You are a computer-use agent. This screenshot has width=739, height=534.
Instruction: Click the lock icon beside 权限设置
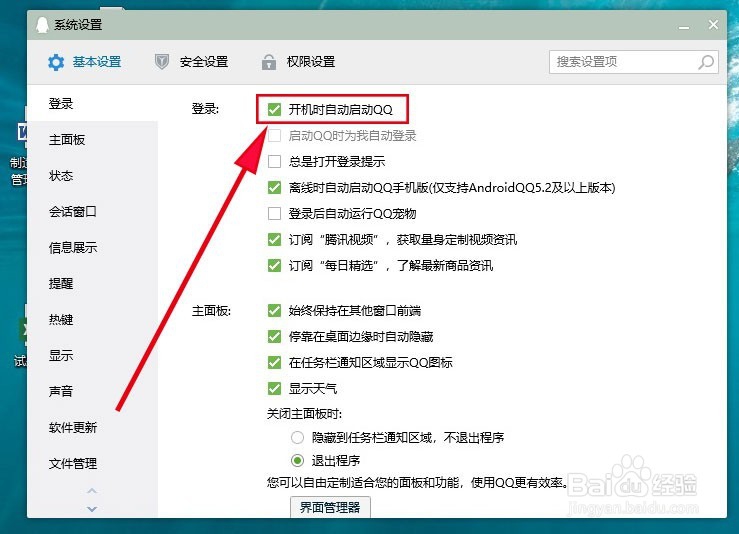(x=269, y=62)
